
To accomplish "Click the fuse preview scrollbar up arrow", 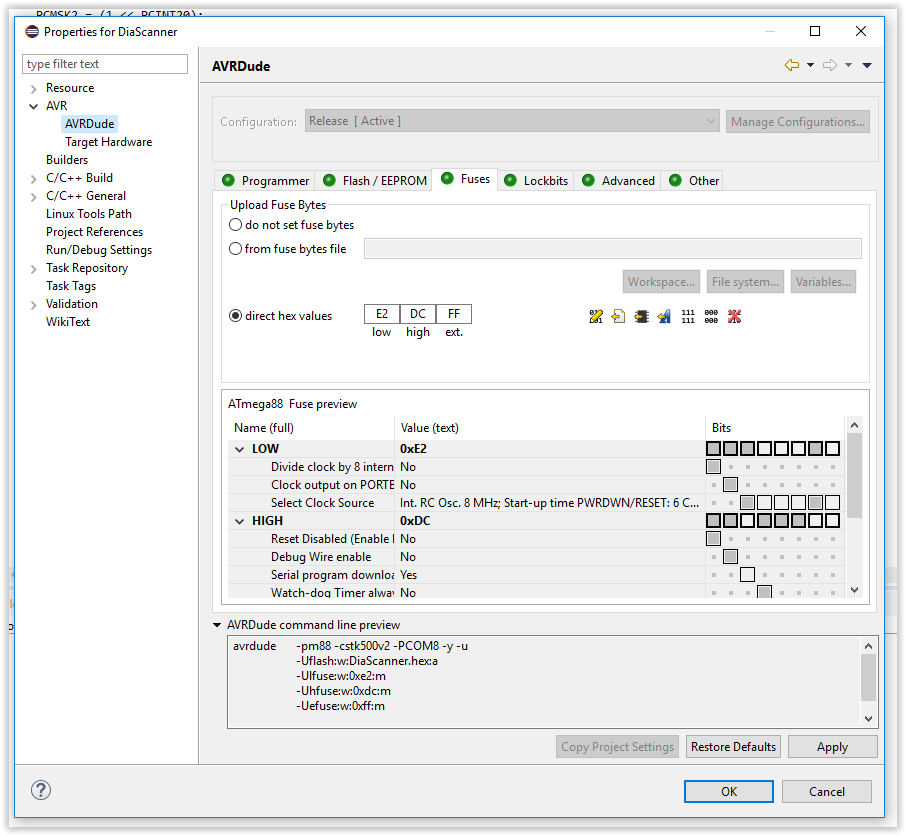I will point(855,425).
